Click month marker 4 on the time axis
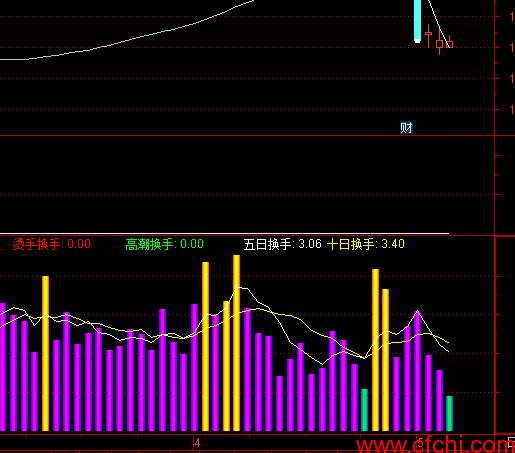The height and width of the screenshot is (453, 515). point(197,443)
